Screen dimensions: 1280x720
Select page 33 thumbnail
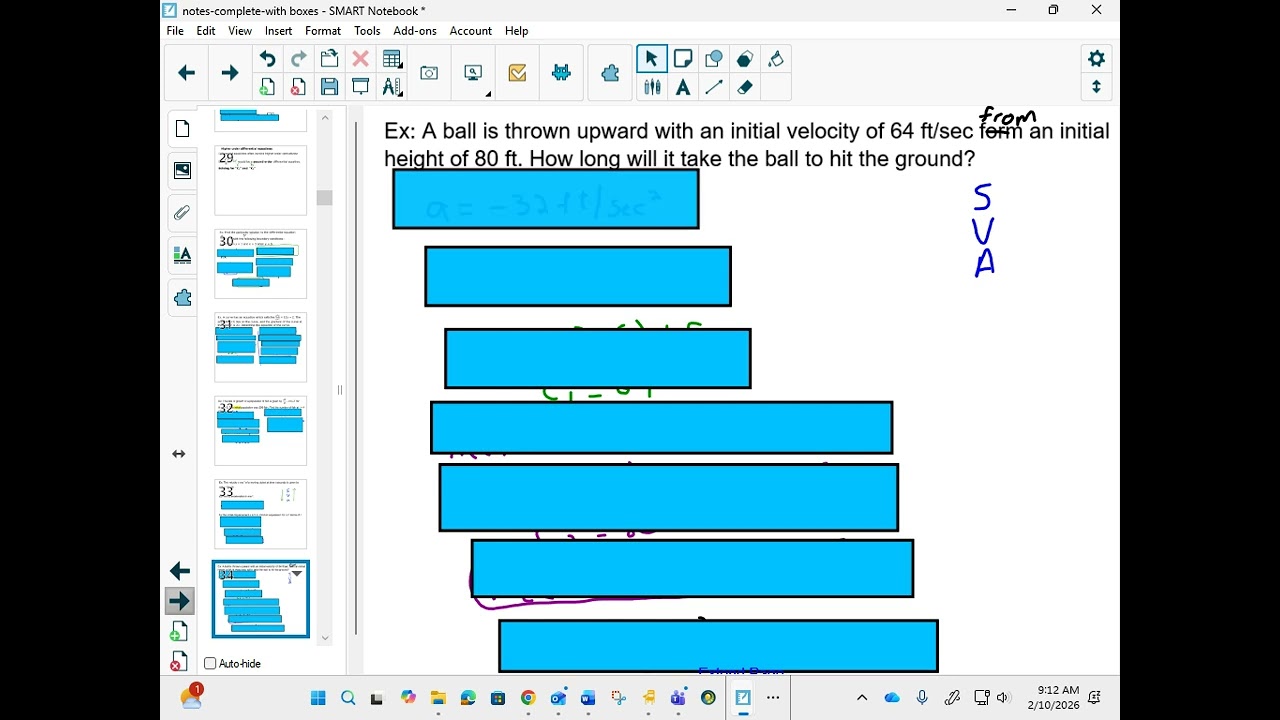click(x=261, y=514)
